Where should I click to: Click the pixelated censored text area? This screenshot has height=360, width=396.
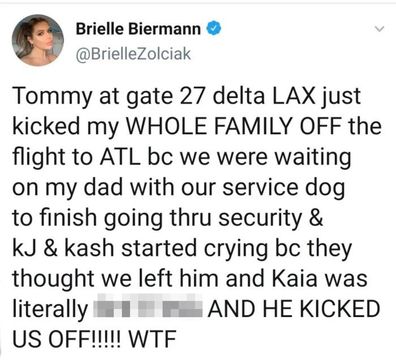pos(148,308)
